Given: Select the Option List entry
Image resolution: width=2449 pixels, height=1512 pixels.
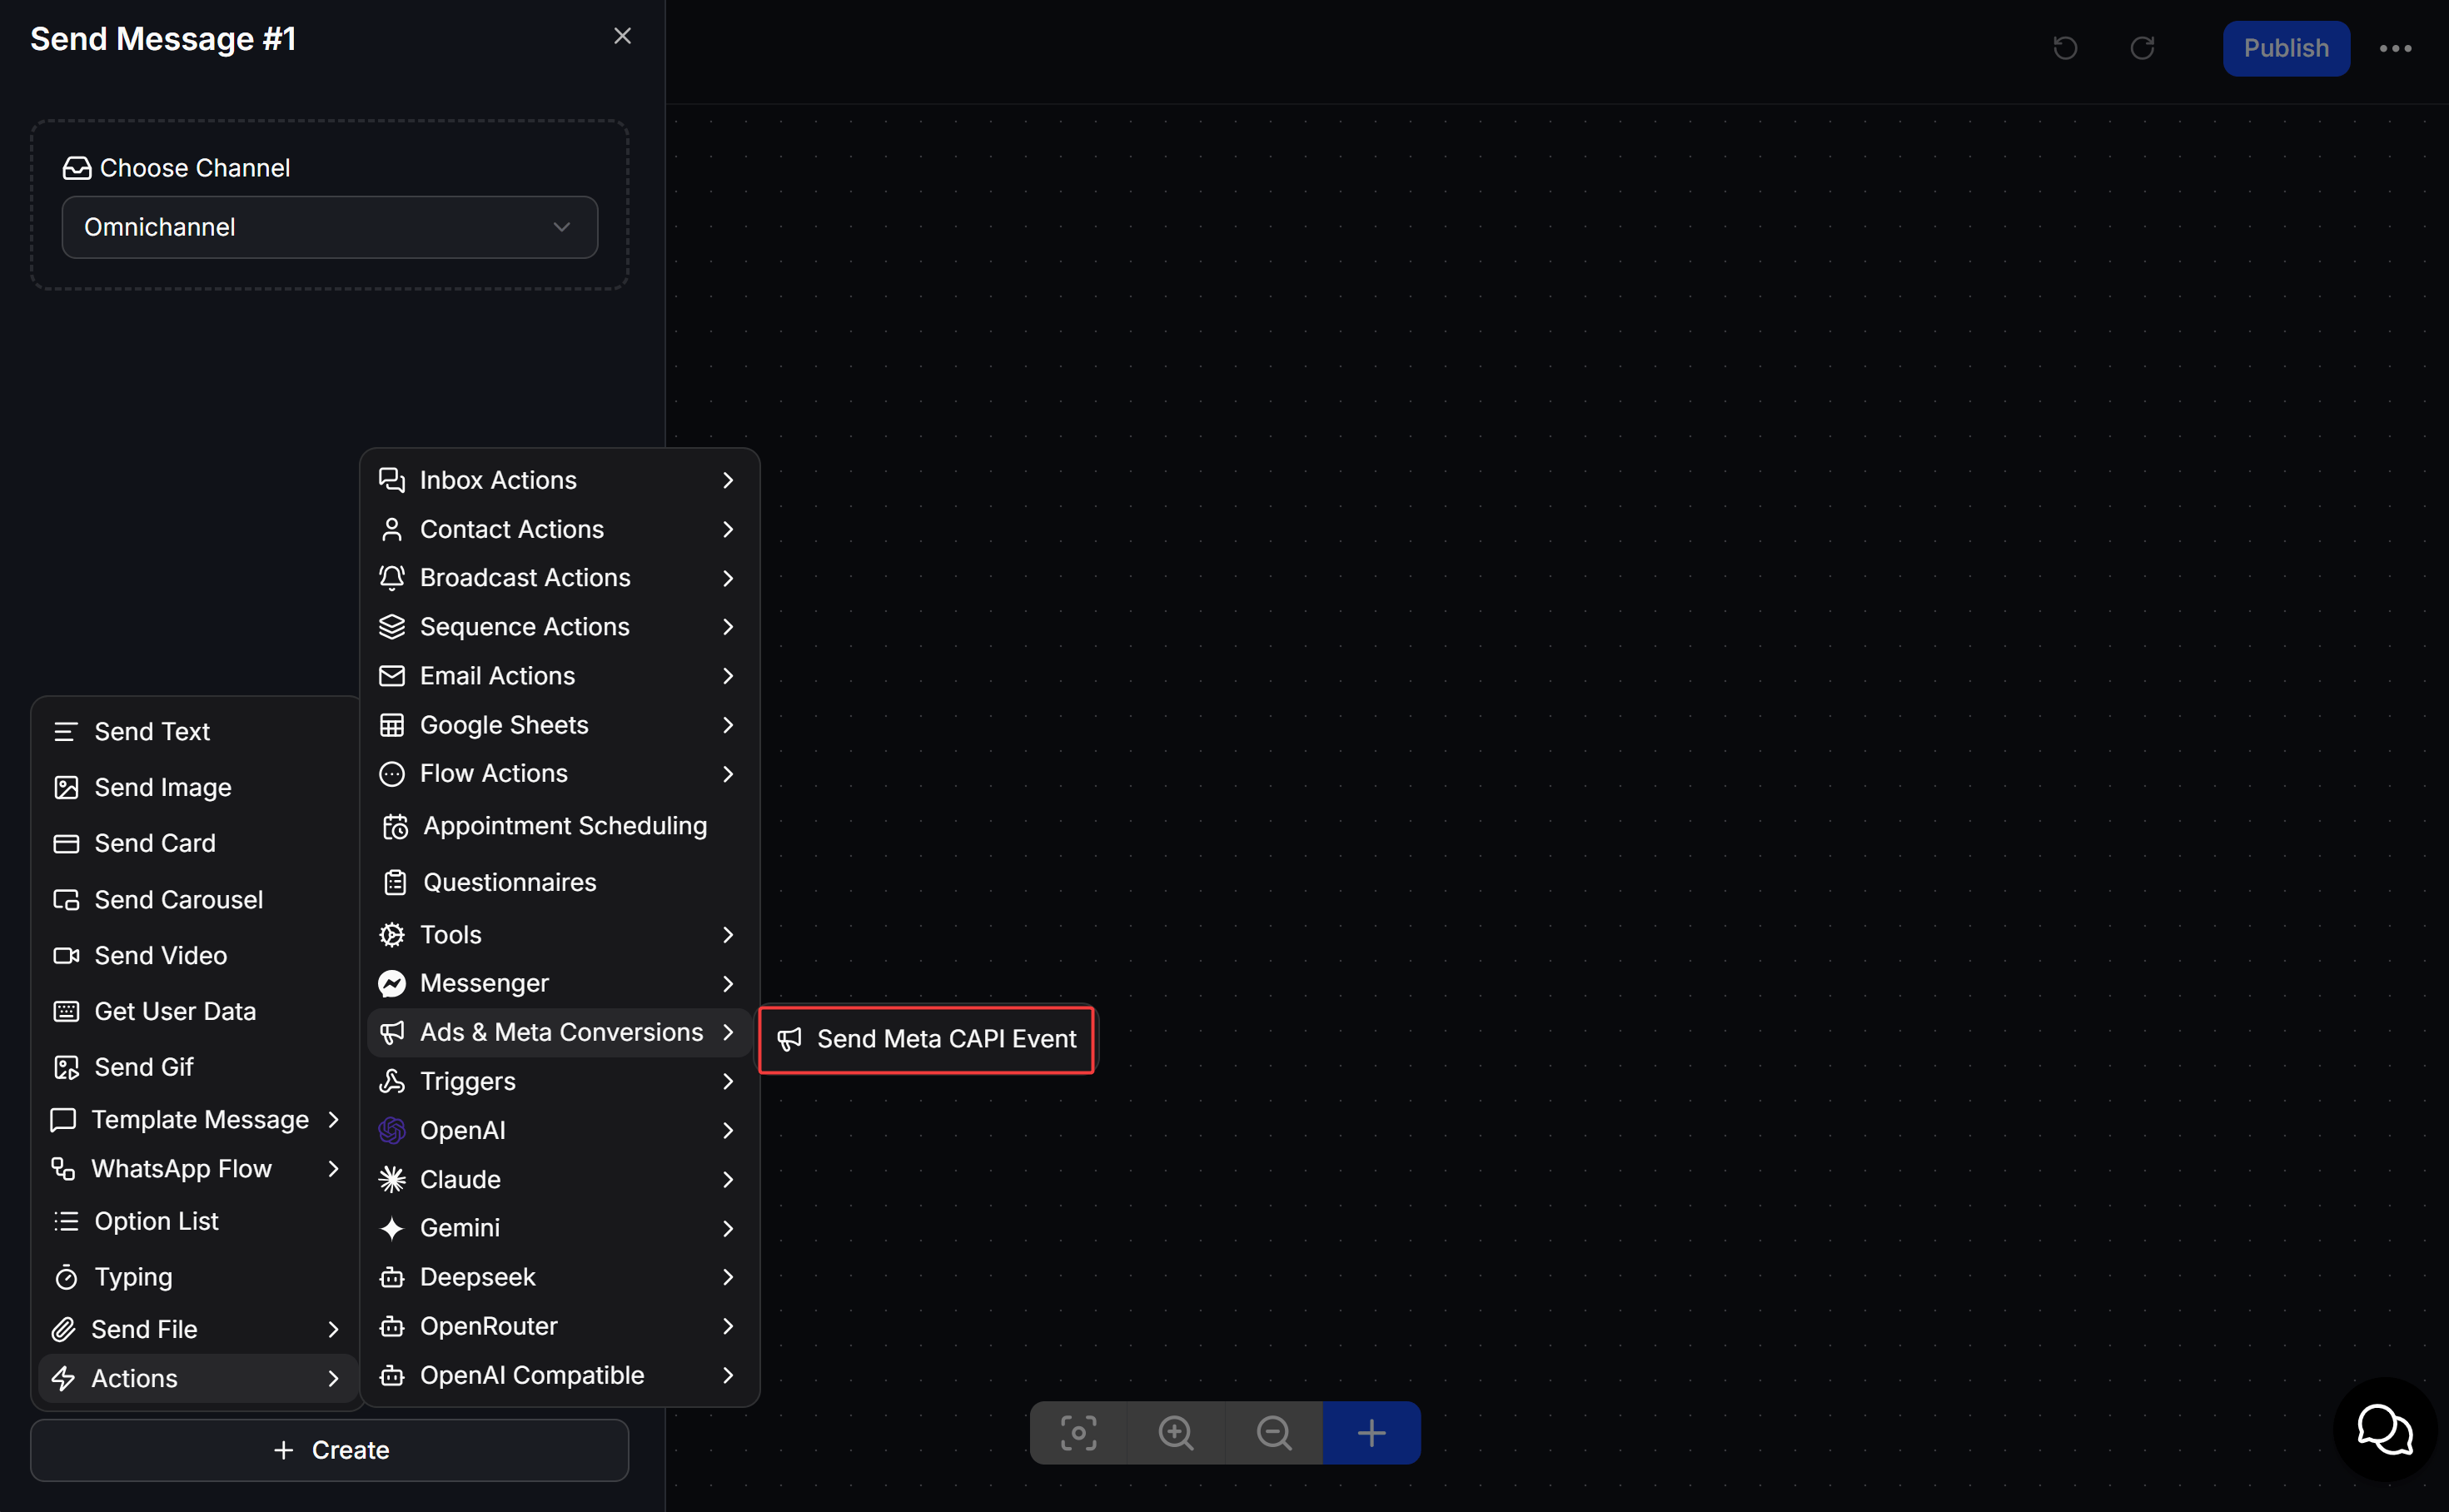Looking at the screenshot, I should (x=198, y=1221).
